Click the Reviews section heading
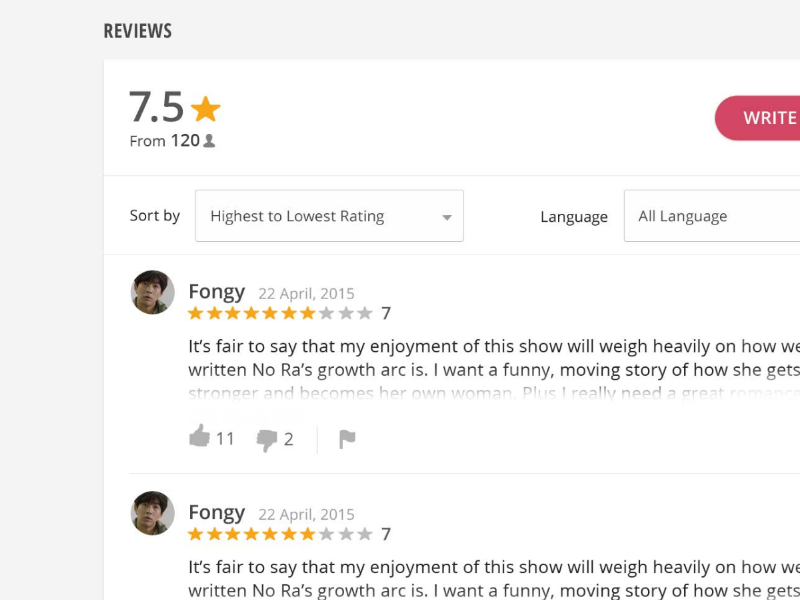The image size is (800, 600). tap(138, 31)
